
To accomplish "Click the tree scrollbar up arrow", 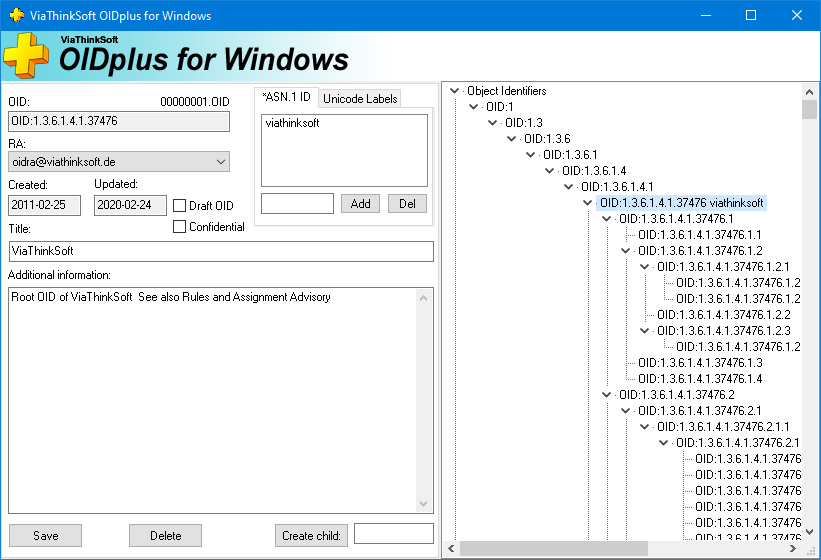I will coord(809,92).
